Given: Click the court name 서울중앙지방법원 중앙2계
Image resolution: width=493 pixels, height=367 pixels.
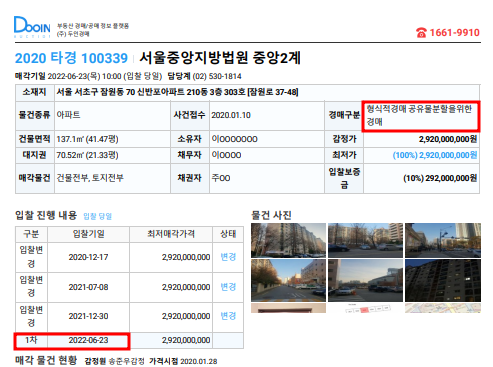Looking at the screenshot, I should coord(220,58).
